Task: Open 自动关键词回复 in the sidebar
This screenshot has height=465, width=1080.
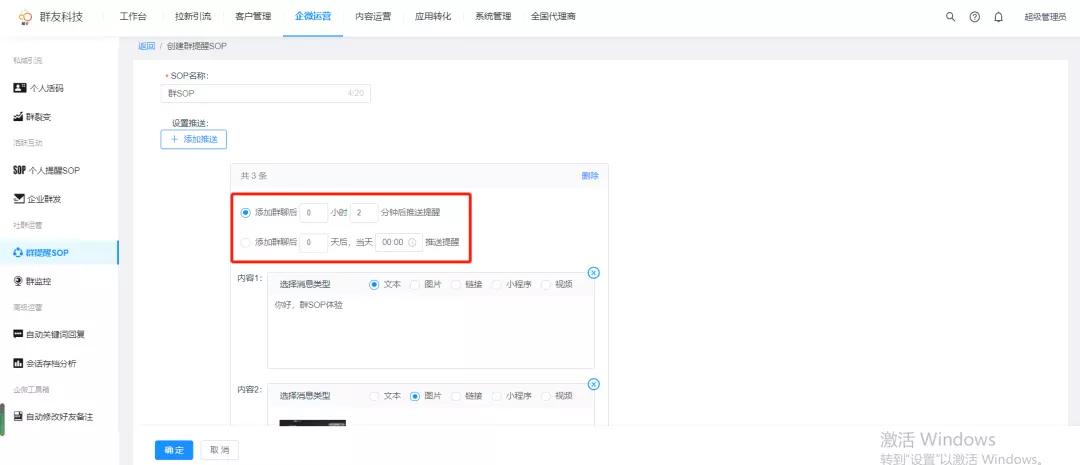Action: tap(56, 334)
